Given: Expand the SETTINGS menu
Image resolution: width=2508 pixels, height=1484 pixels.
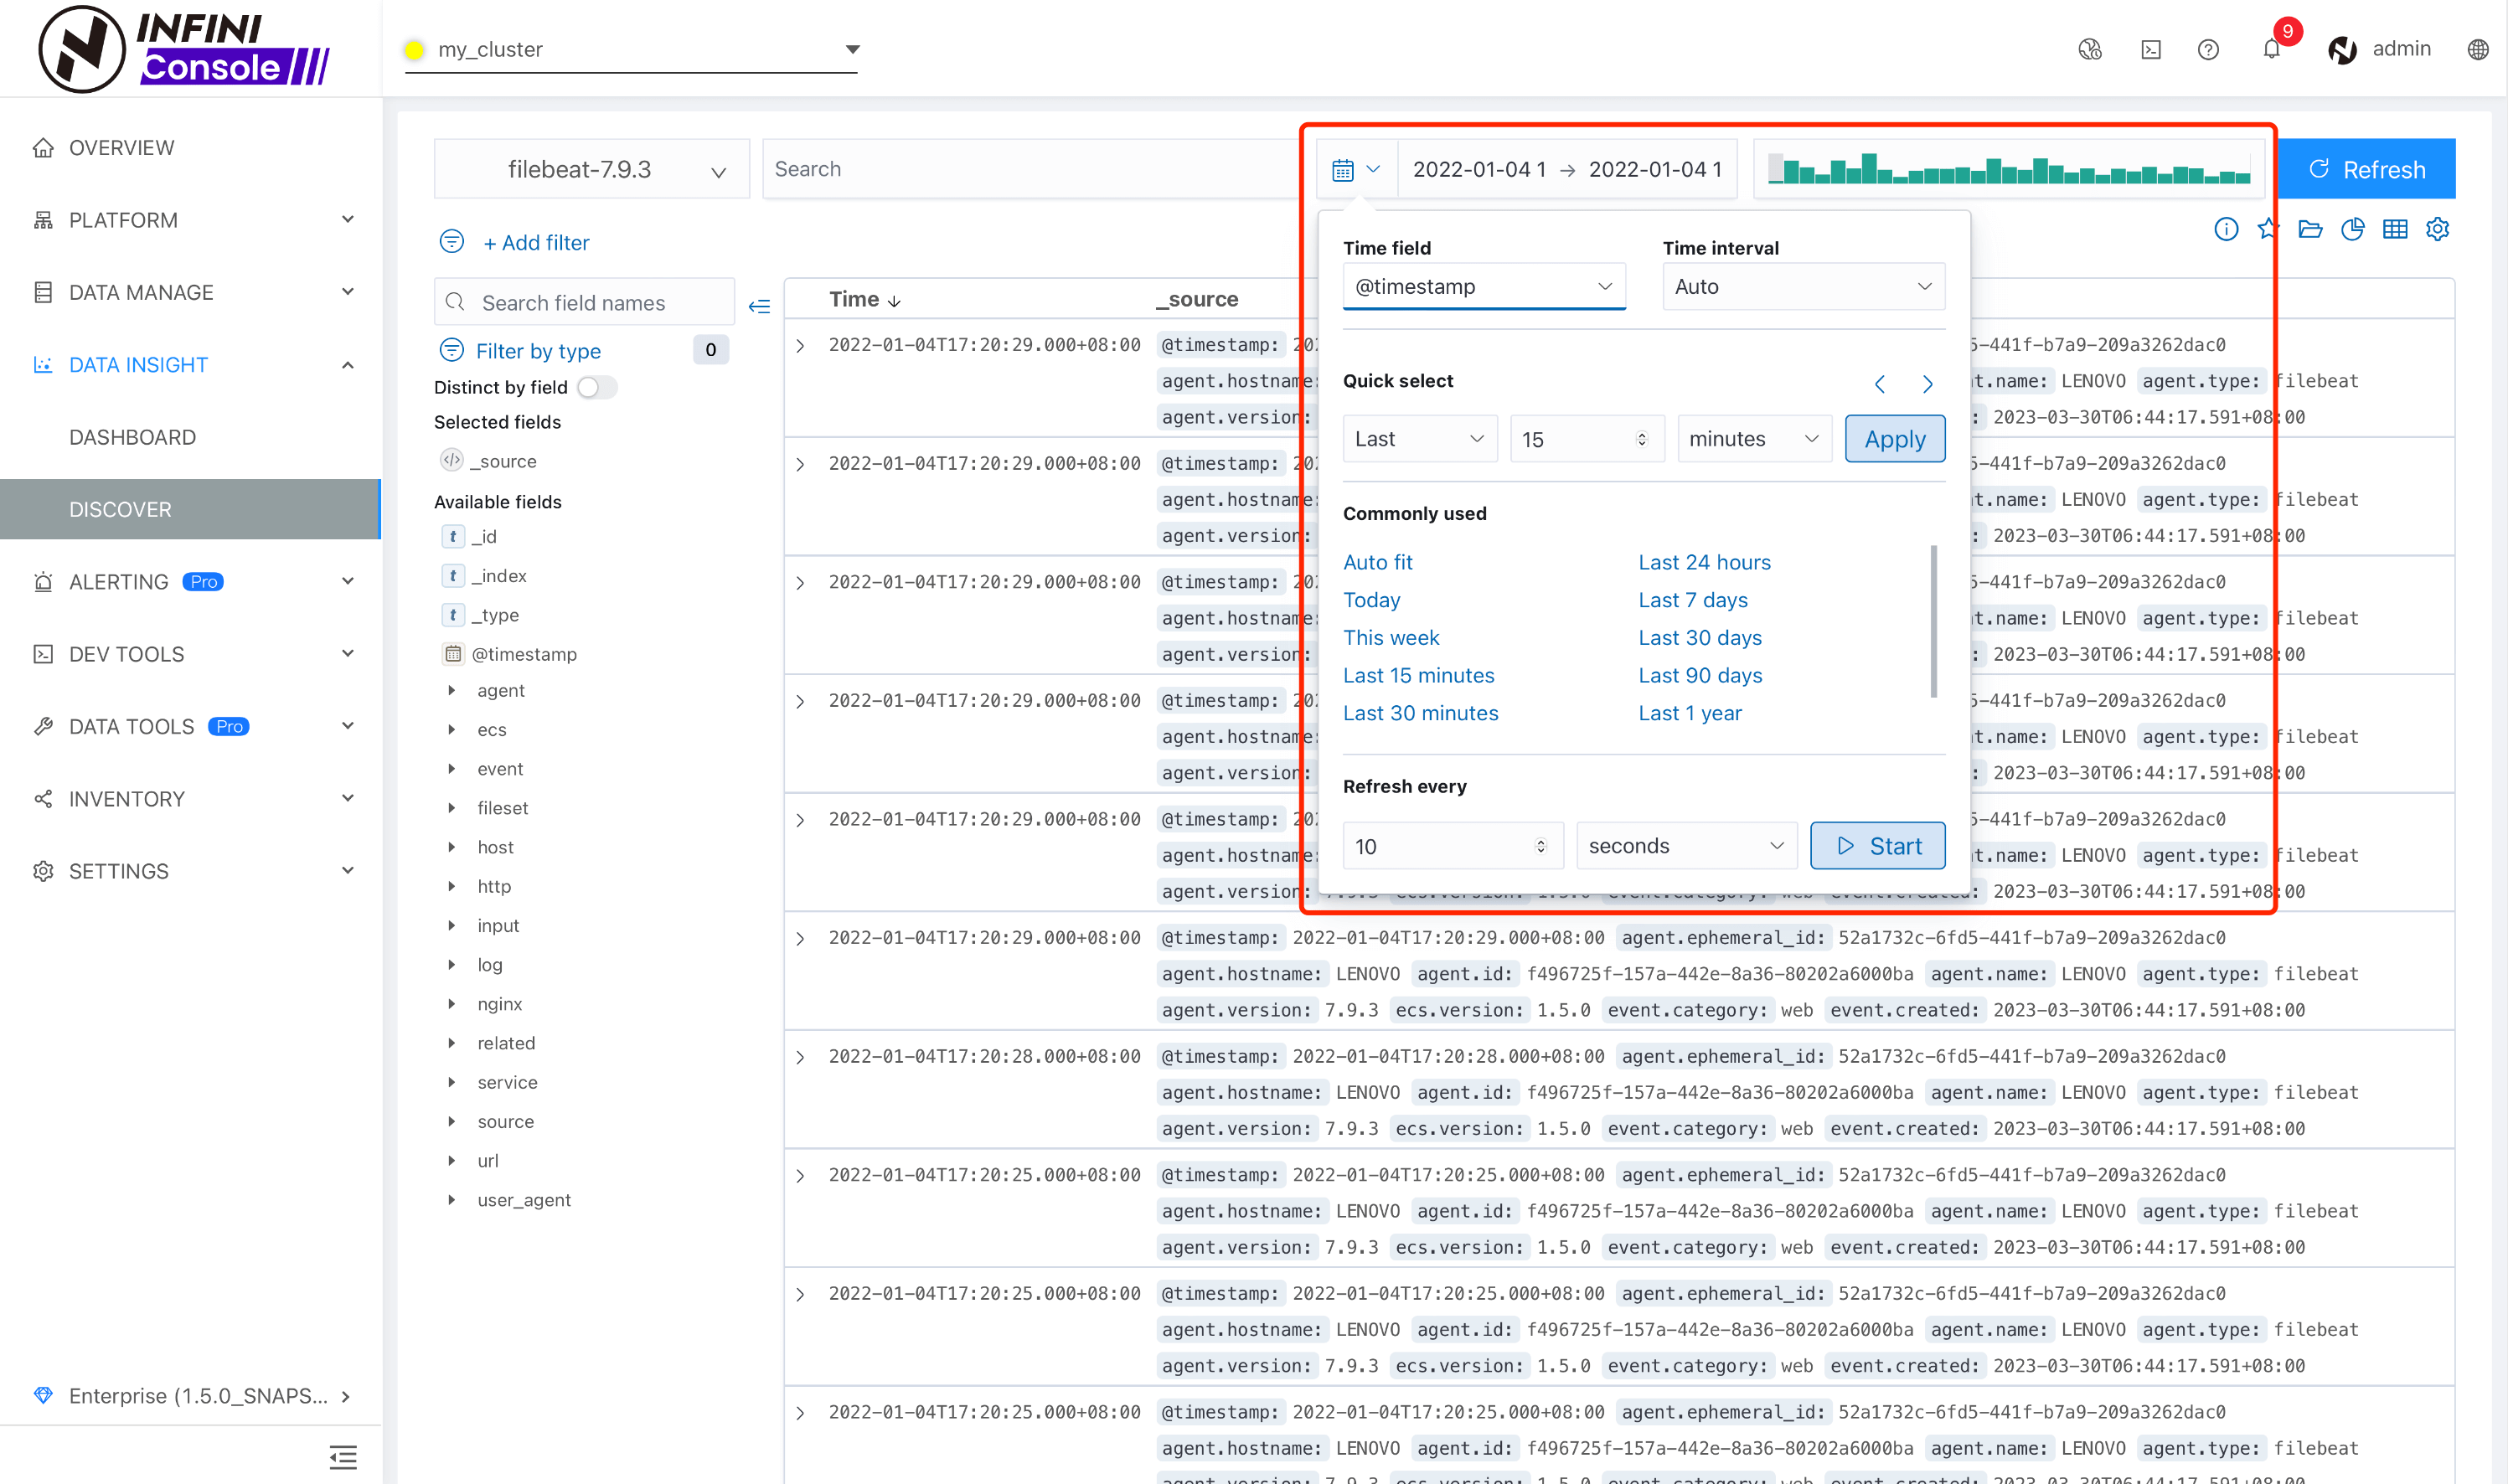Looking at the screenshot, I should (190, 871).
